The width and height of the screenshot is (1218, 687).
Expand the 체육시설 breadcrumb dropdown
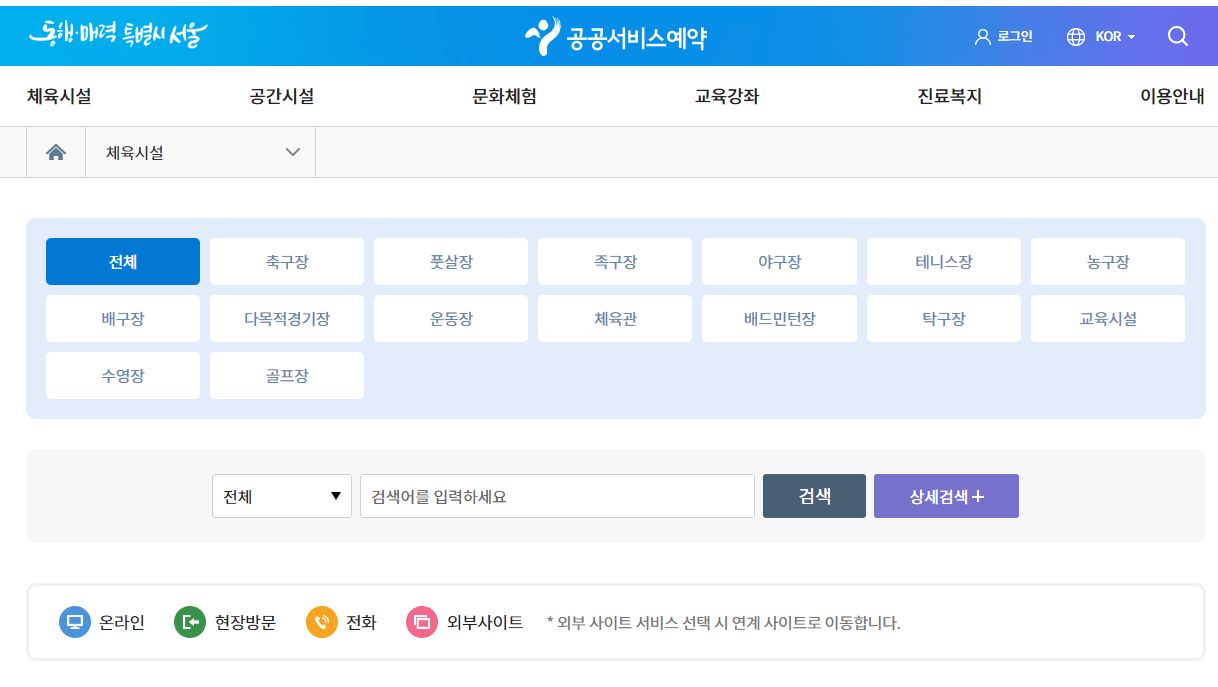[292, 151]
